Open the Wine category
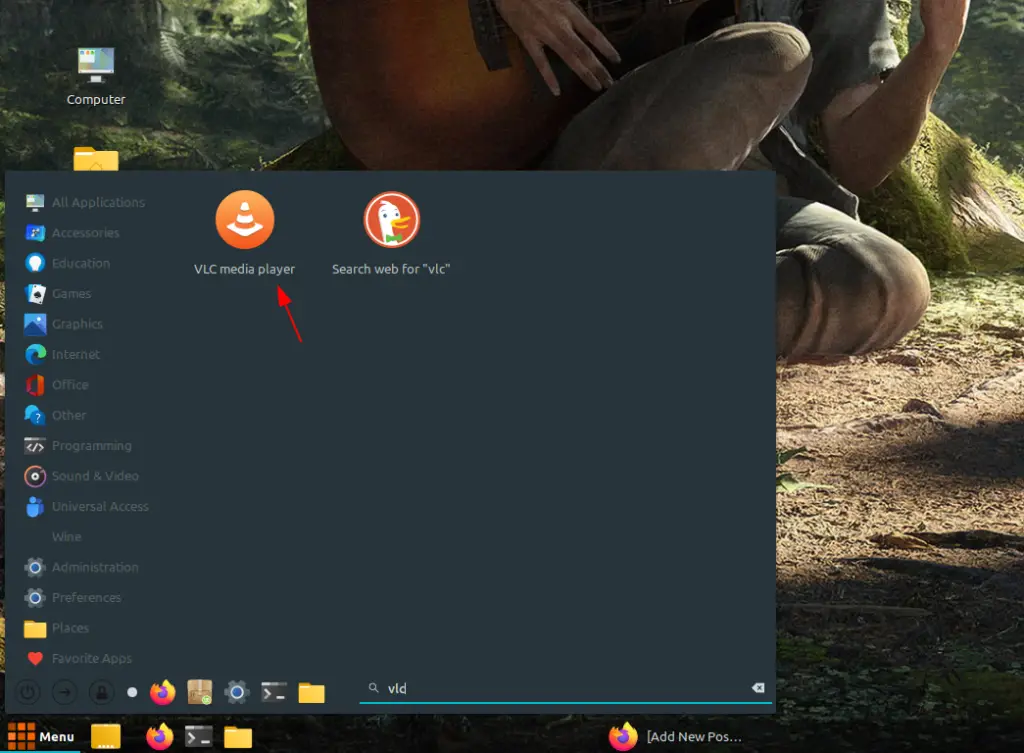The width and height of the screenshot is (1024, 753). pos(67,537)
